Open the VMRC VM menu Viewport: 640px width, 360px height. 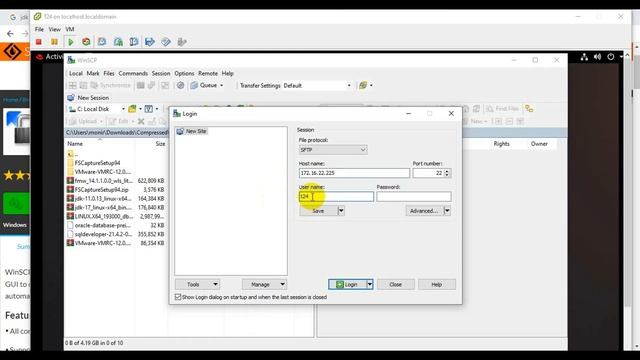point(70,29)
